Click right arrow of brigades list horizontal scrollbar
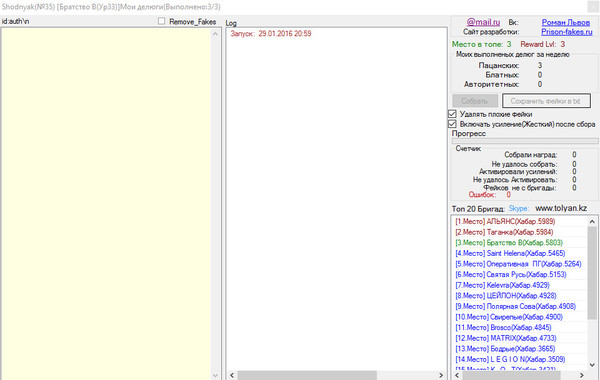Image resolution: width=600 pixels, height=380 pixels. click(582, 375)
